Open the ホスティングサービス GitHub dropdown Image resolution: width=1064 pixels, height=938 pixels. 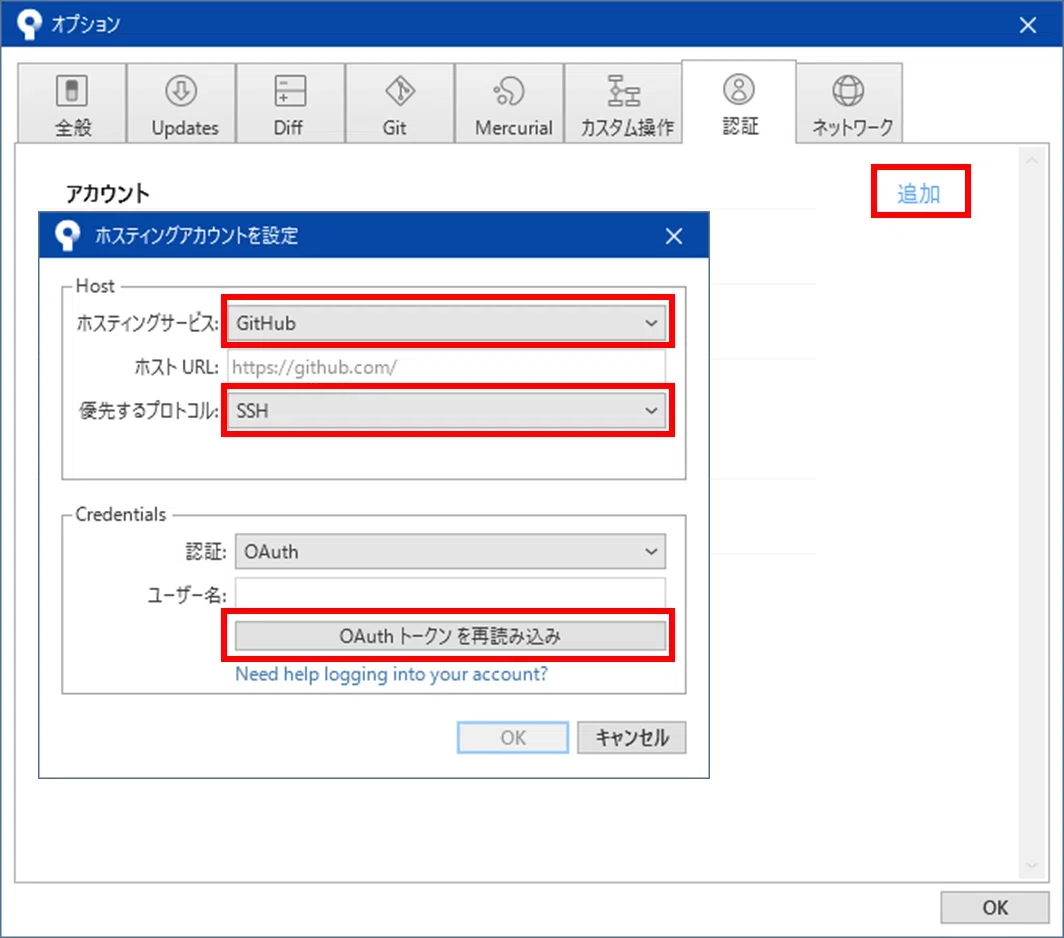coord(446,323)
